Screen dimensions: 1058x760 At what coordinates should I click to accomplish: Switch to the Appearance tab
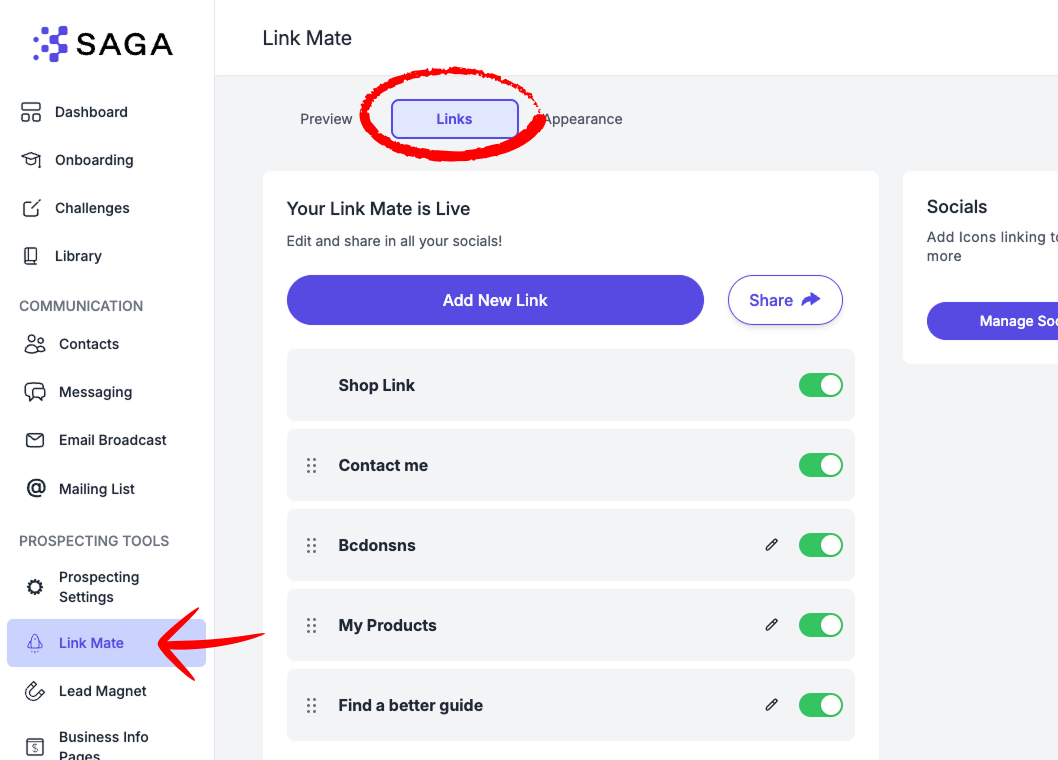[583, 119]
